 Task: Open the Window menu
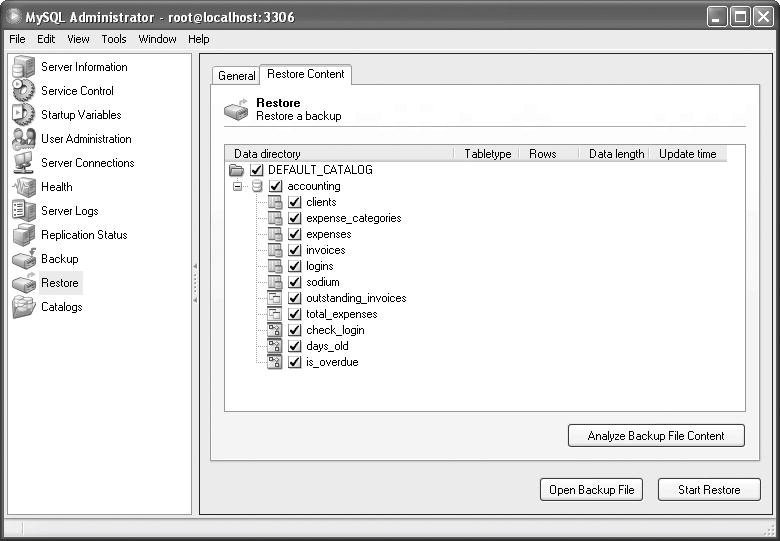157,39
